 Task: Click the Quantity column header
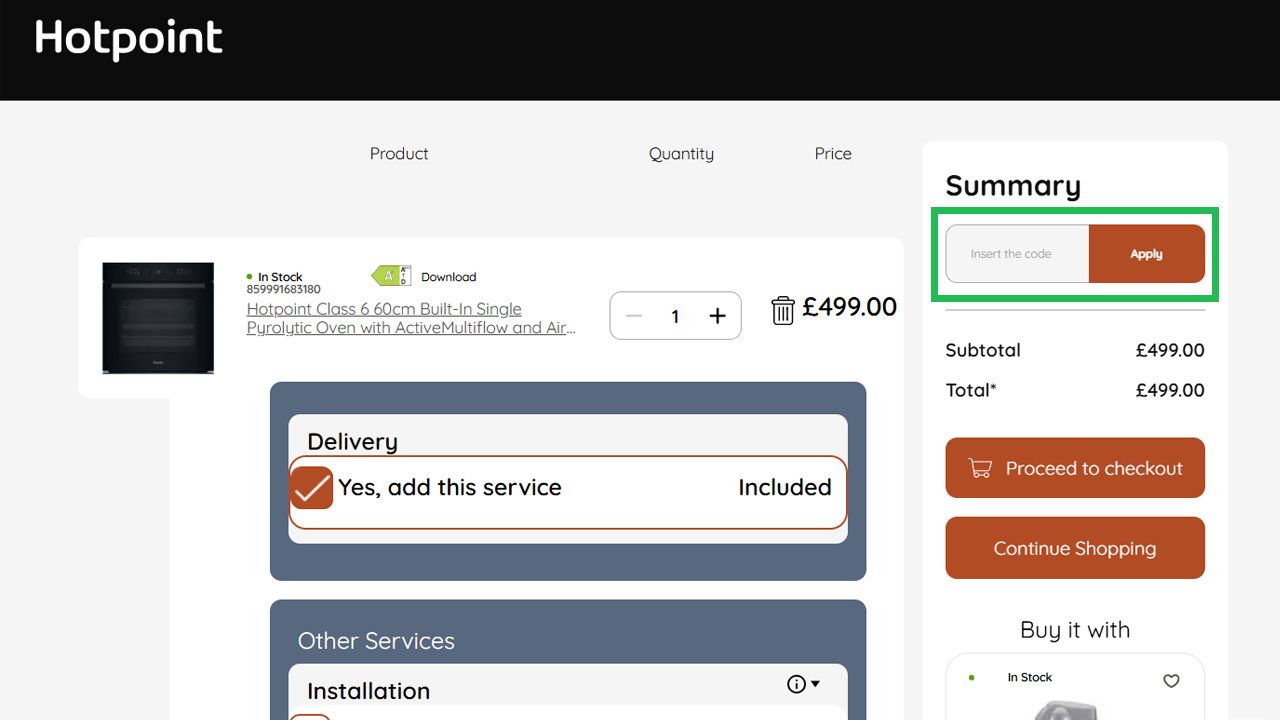pos(681,153)
